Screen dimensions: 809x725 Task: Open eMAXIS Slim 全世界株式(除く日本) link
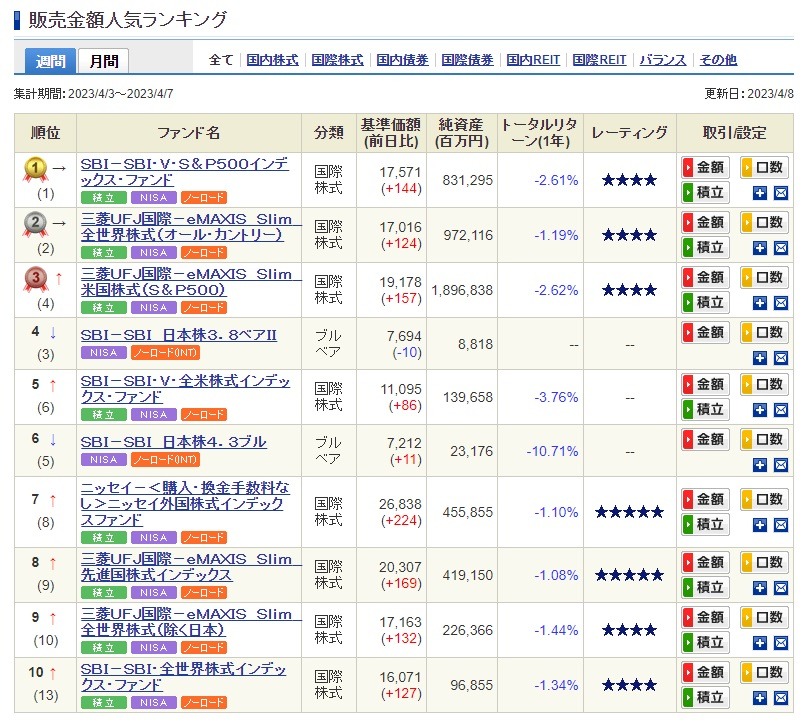[x=190, y=622]
